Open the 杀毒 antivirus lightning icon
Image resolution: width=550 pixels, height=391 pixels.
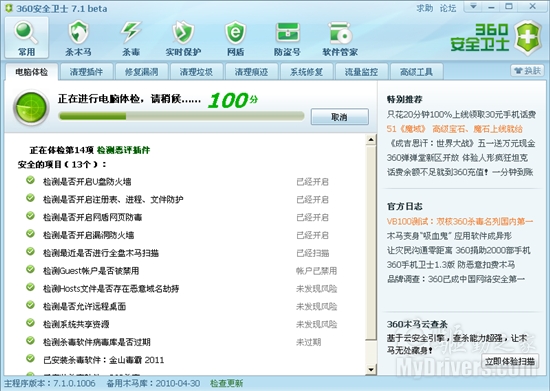click(131, 38)
